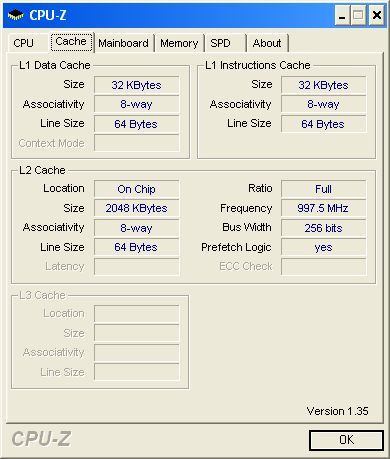Click the 'Latency' label
This screenshot has width=390, height=459.
pyautogui.click(x=65, y=266)
